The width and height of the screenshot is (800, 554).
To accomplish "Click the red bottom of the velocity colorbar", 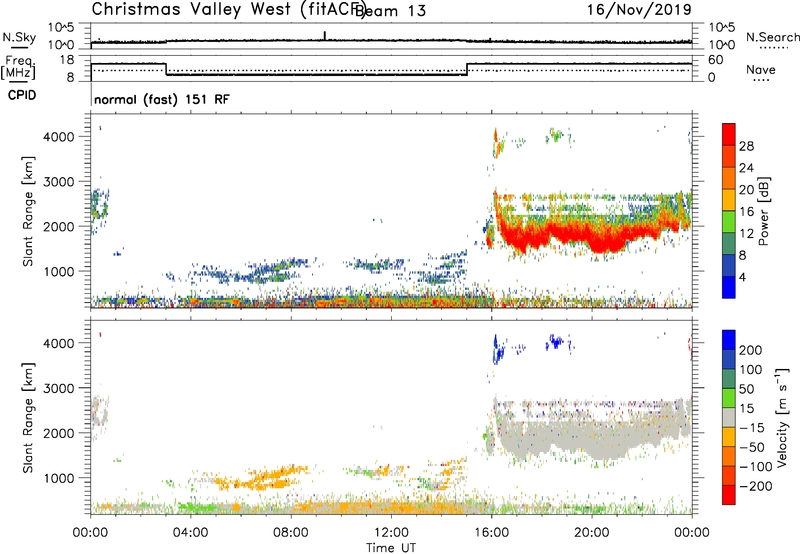I will (729, 495).
